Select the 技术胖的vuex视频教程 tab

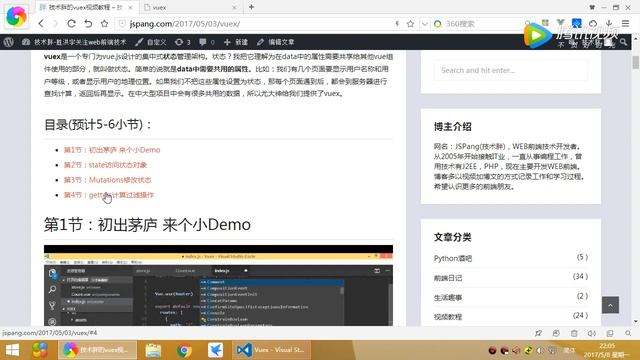click(x=86, y=7)
